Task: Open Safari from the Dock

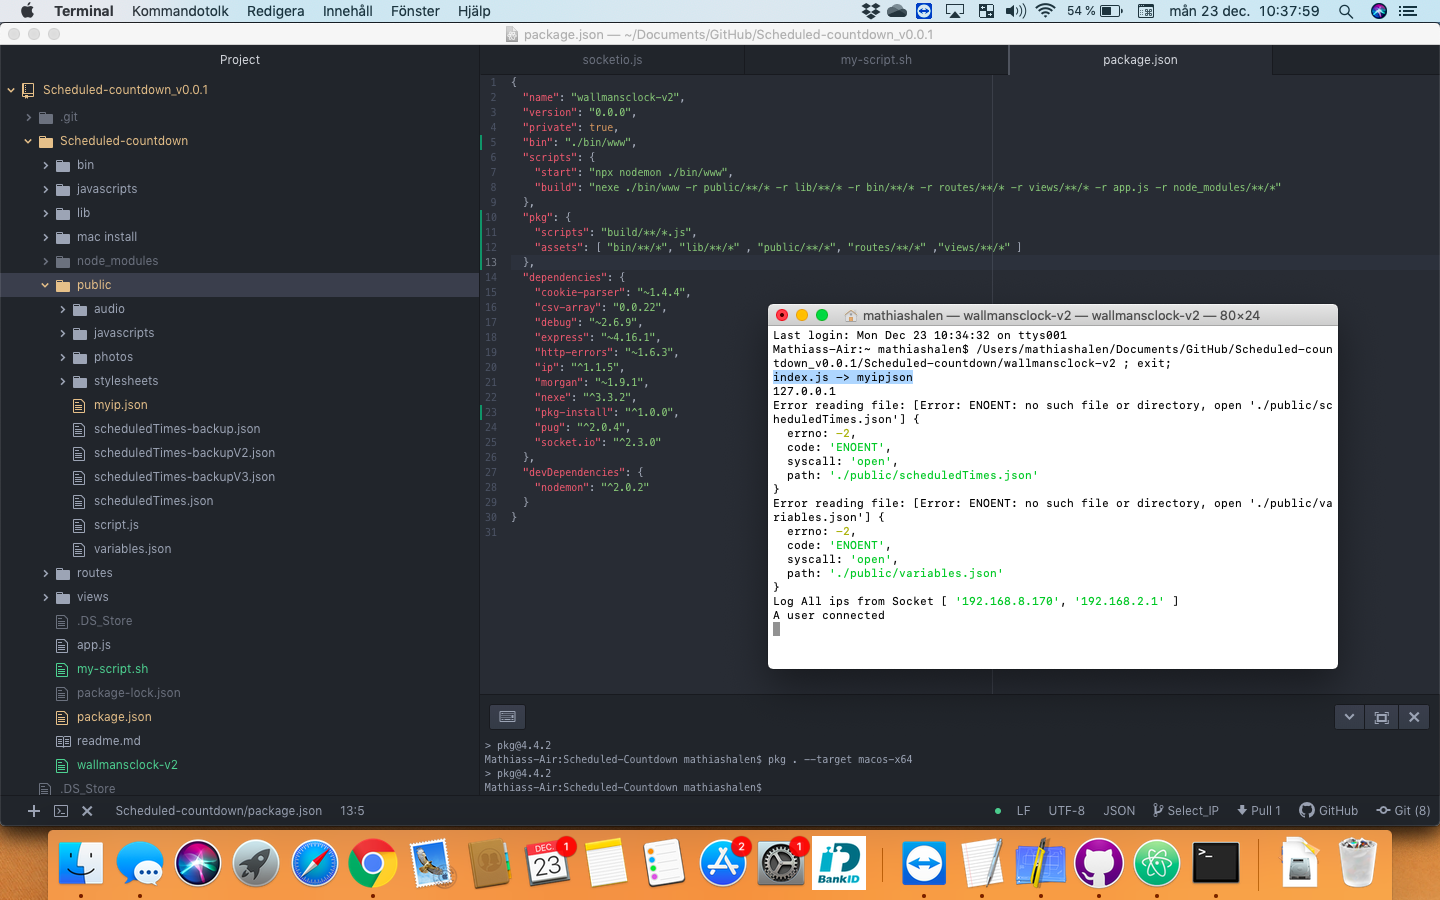Action: 314,863
